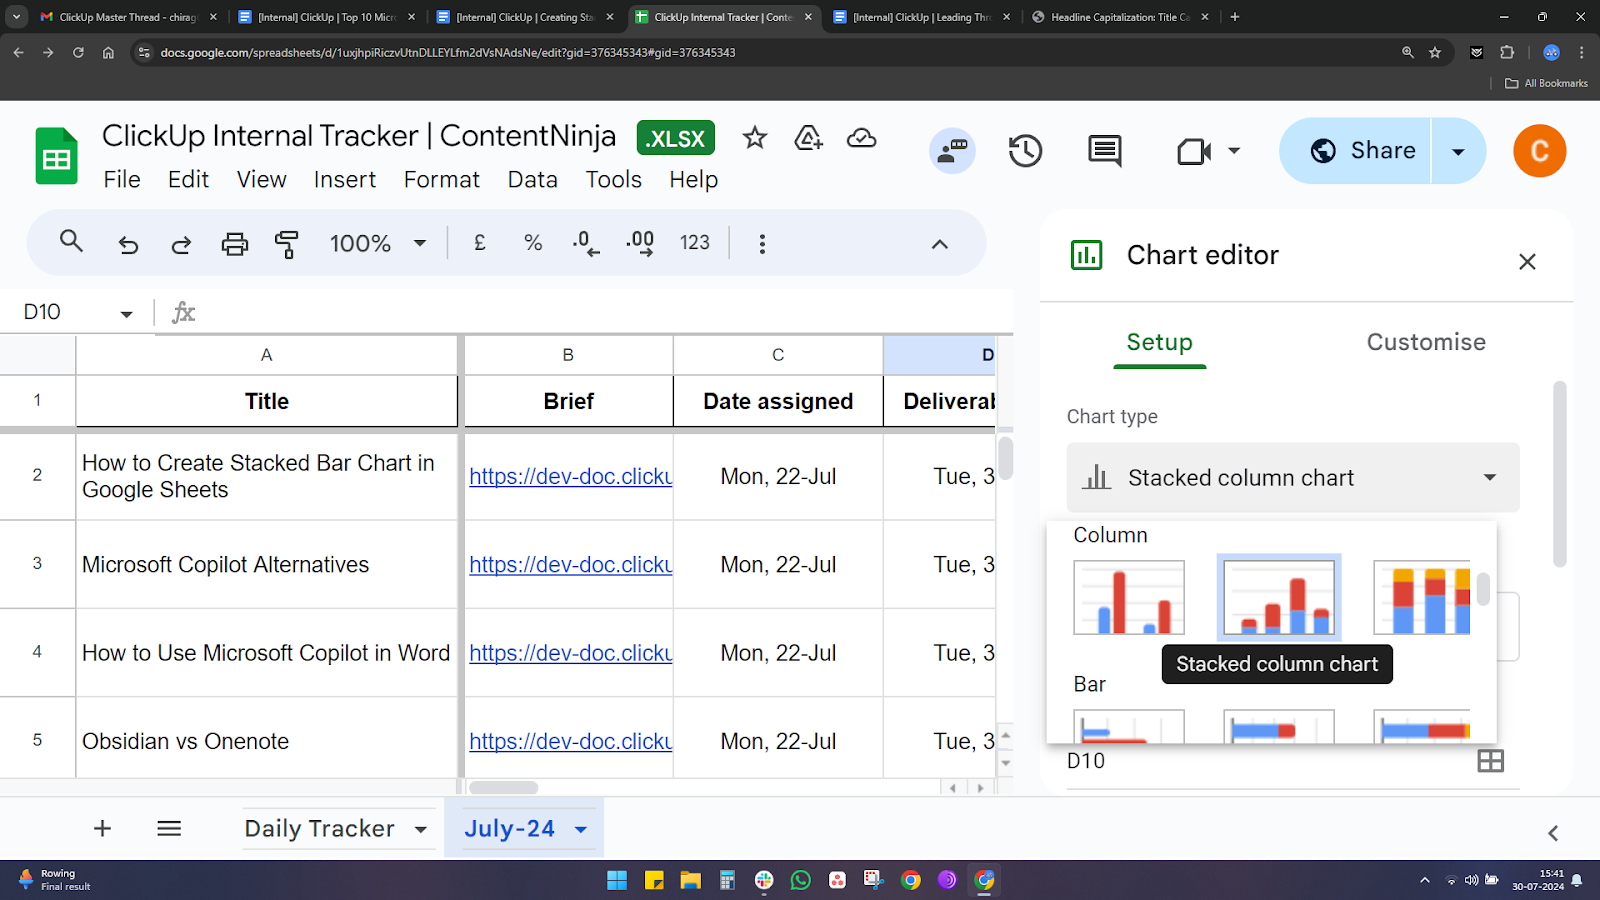Increase decimal places

640,243
